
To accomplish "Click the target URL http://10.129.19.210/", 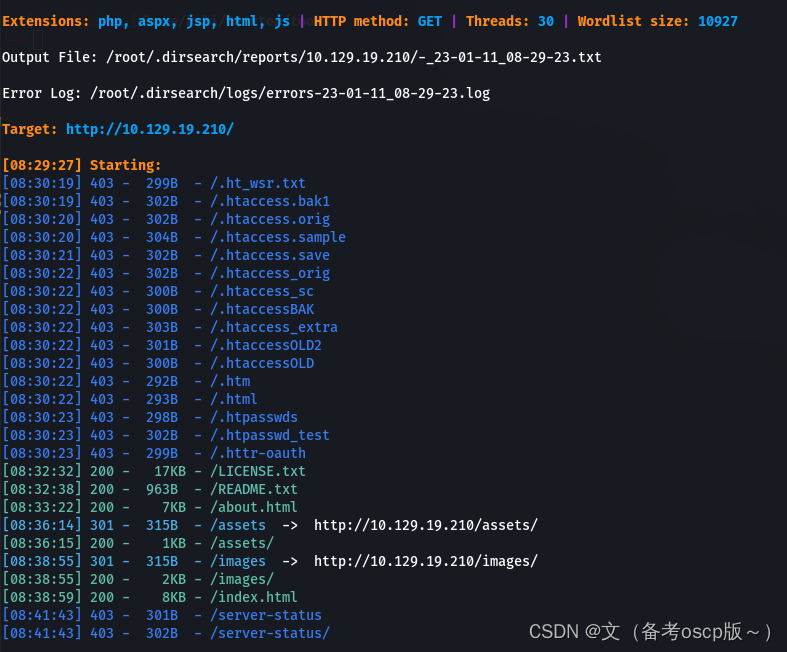I will pos(150,129).
